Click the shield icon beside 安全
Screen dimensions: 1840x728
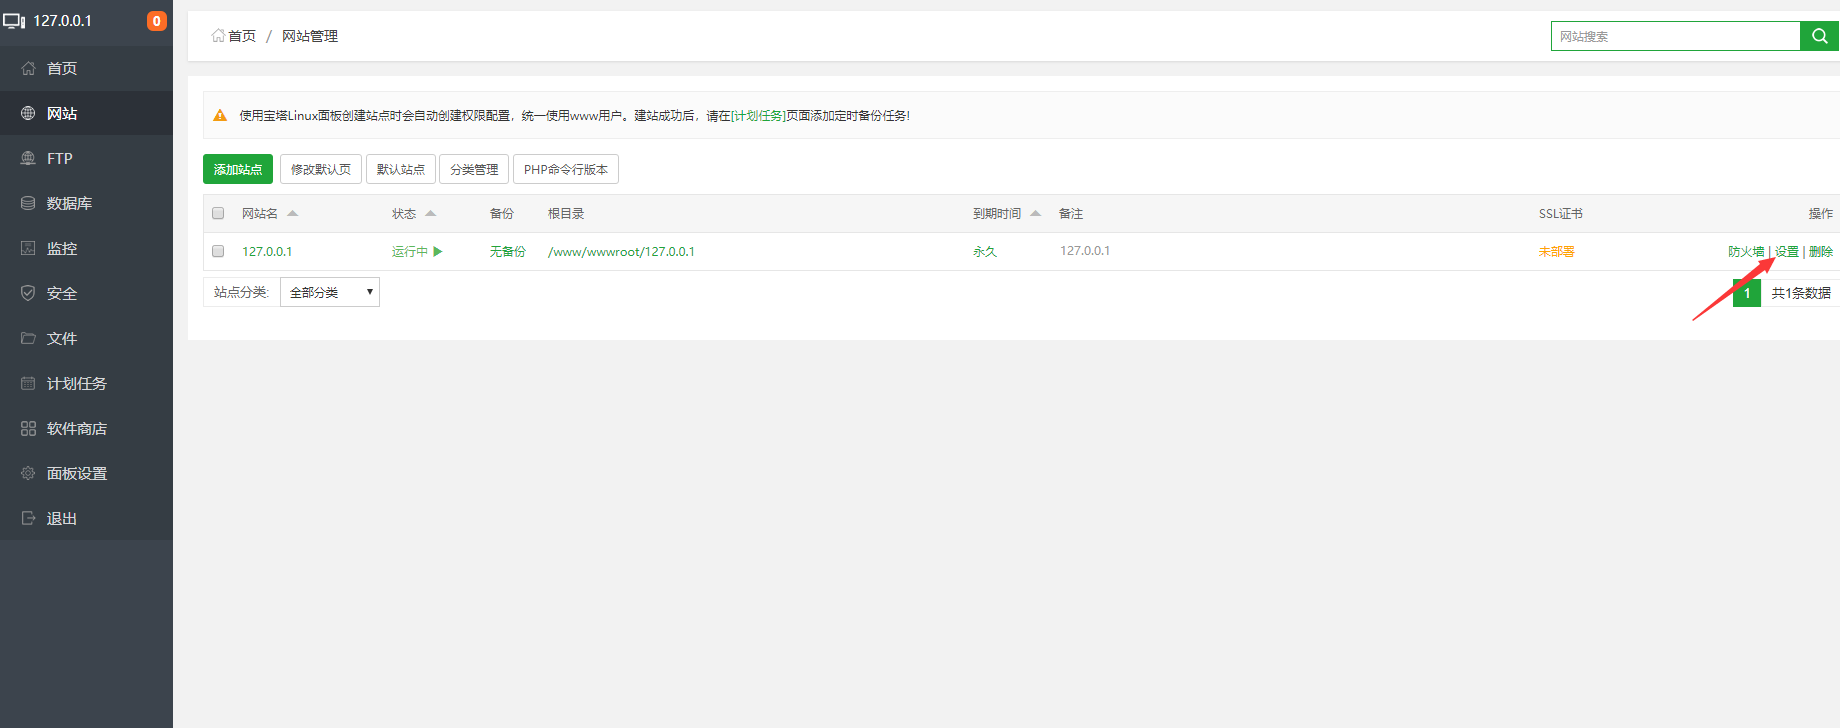[28, 293]
